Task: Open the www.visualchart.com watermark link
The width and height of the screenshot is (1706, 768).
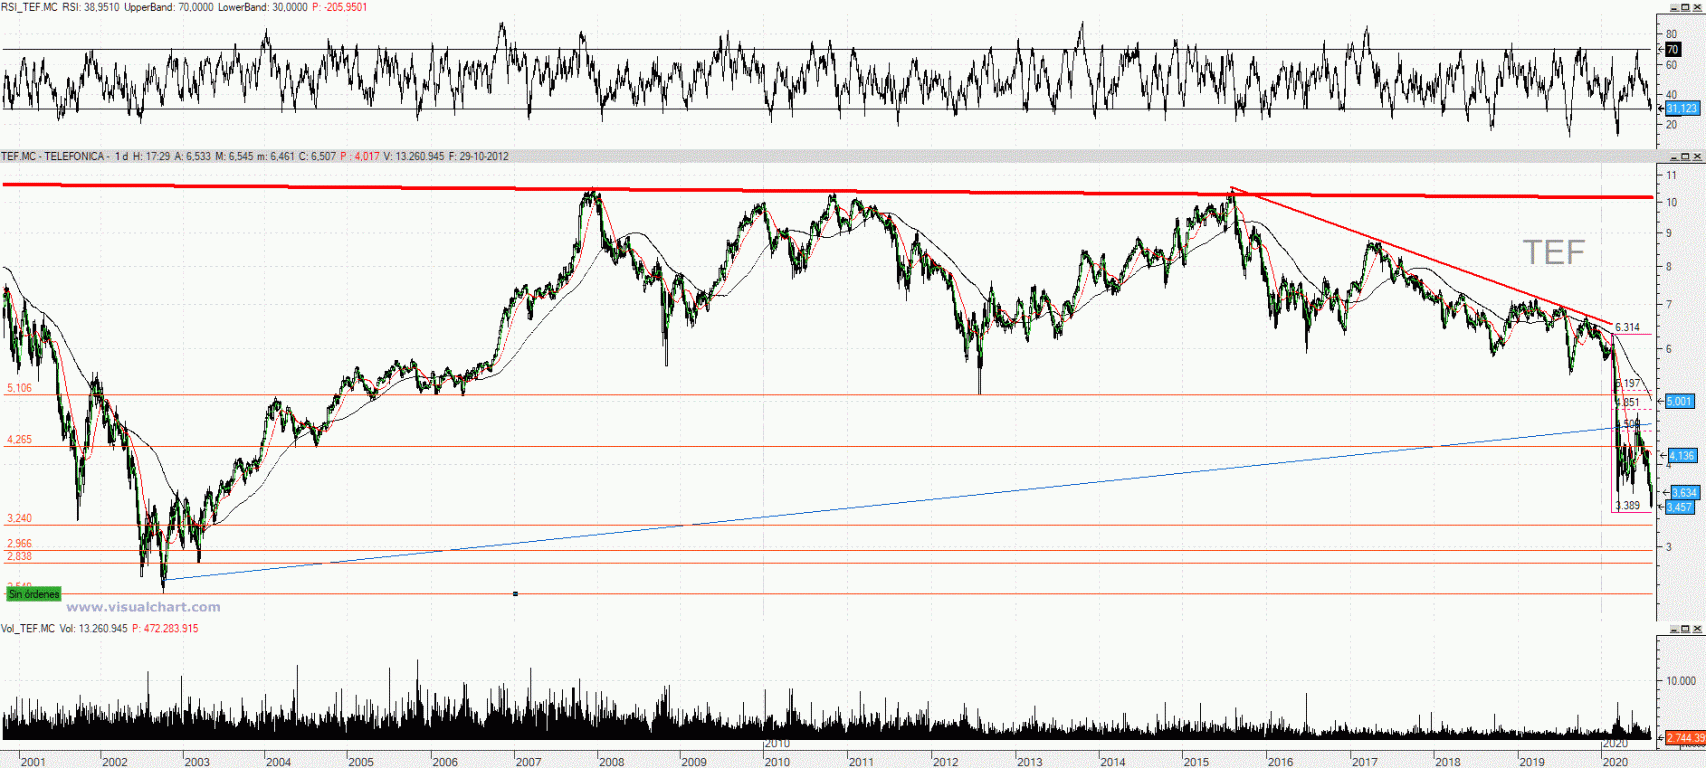Action: 143,607
